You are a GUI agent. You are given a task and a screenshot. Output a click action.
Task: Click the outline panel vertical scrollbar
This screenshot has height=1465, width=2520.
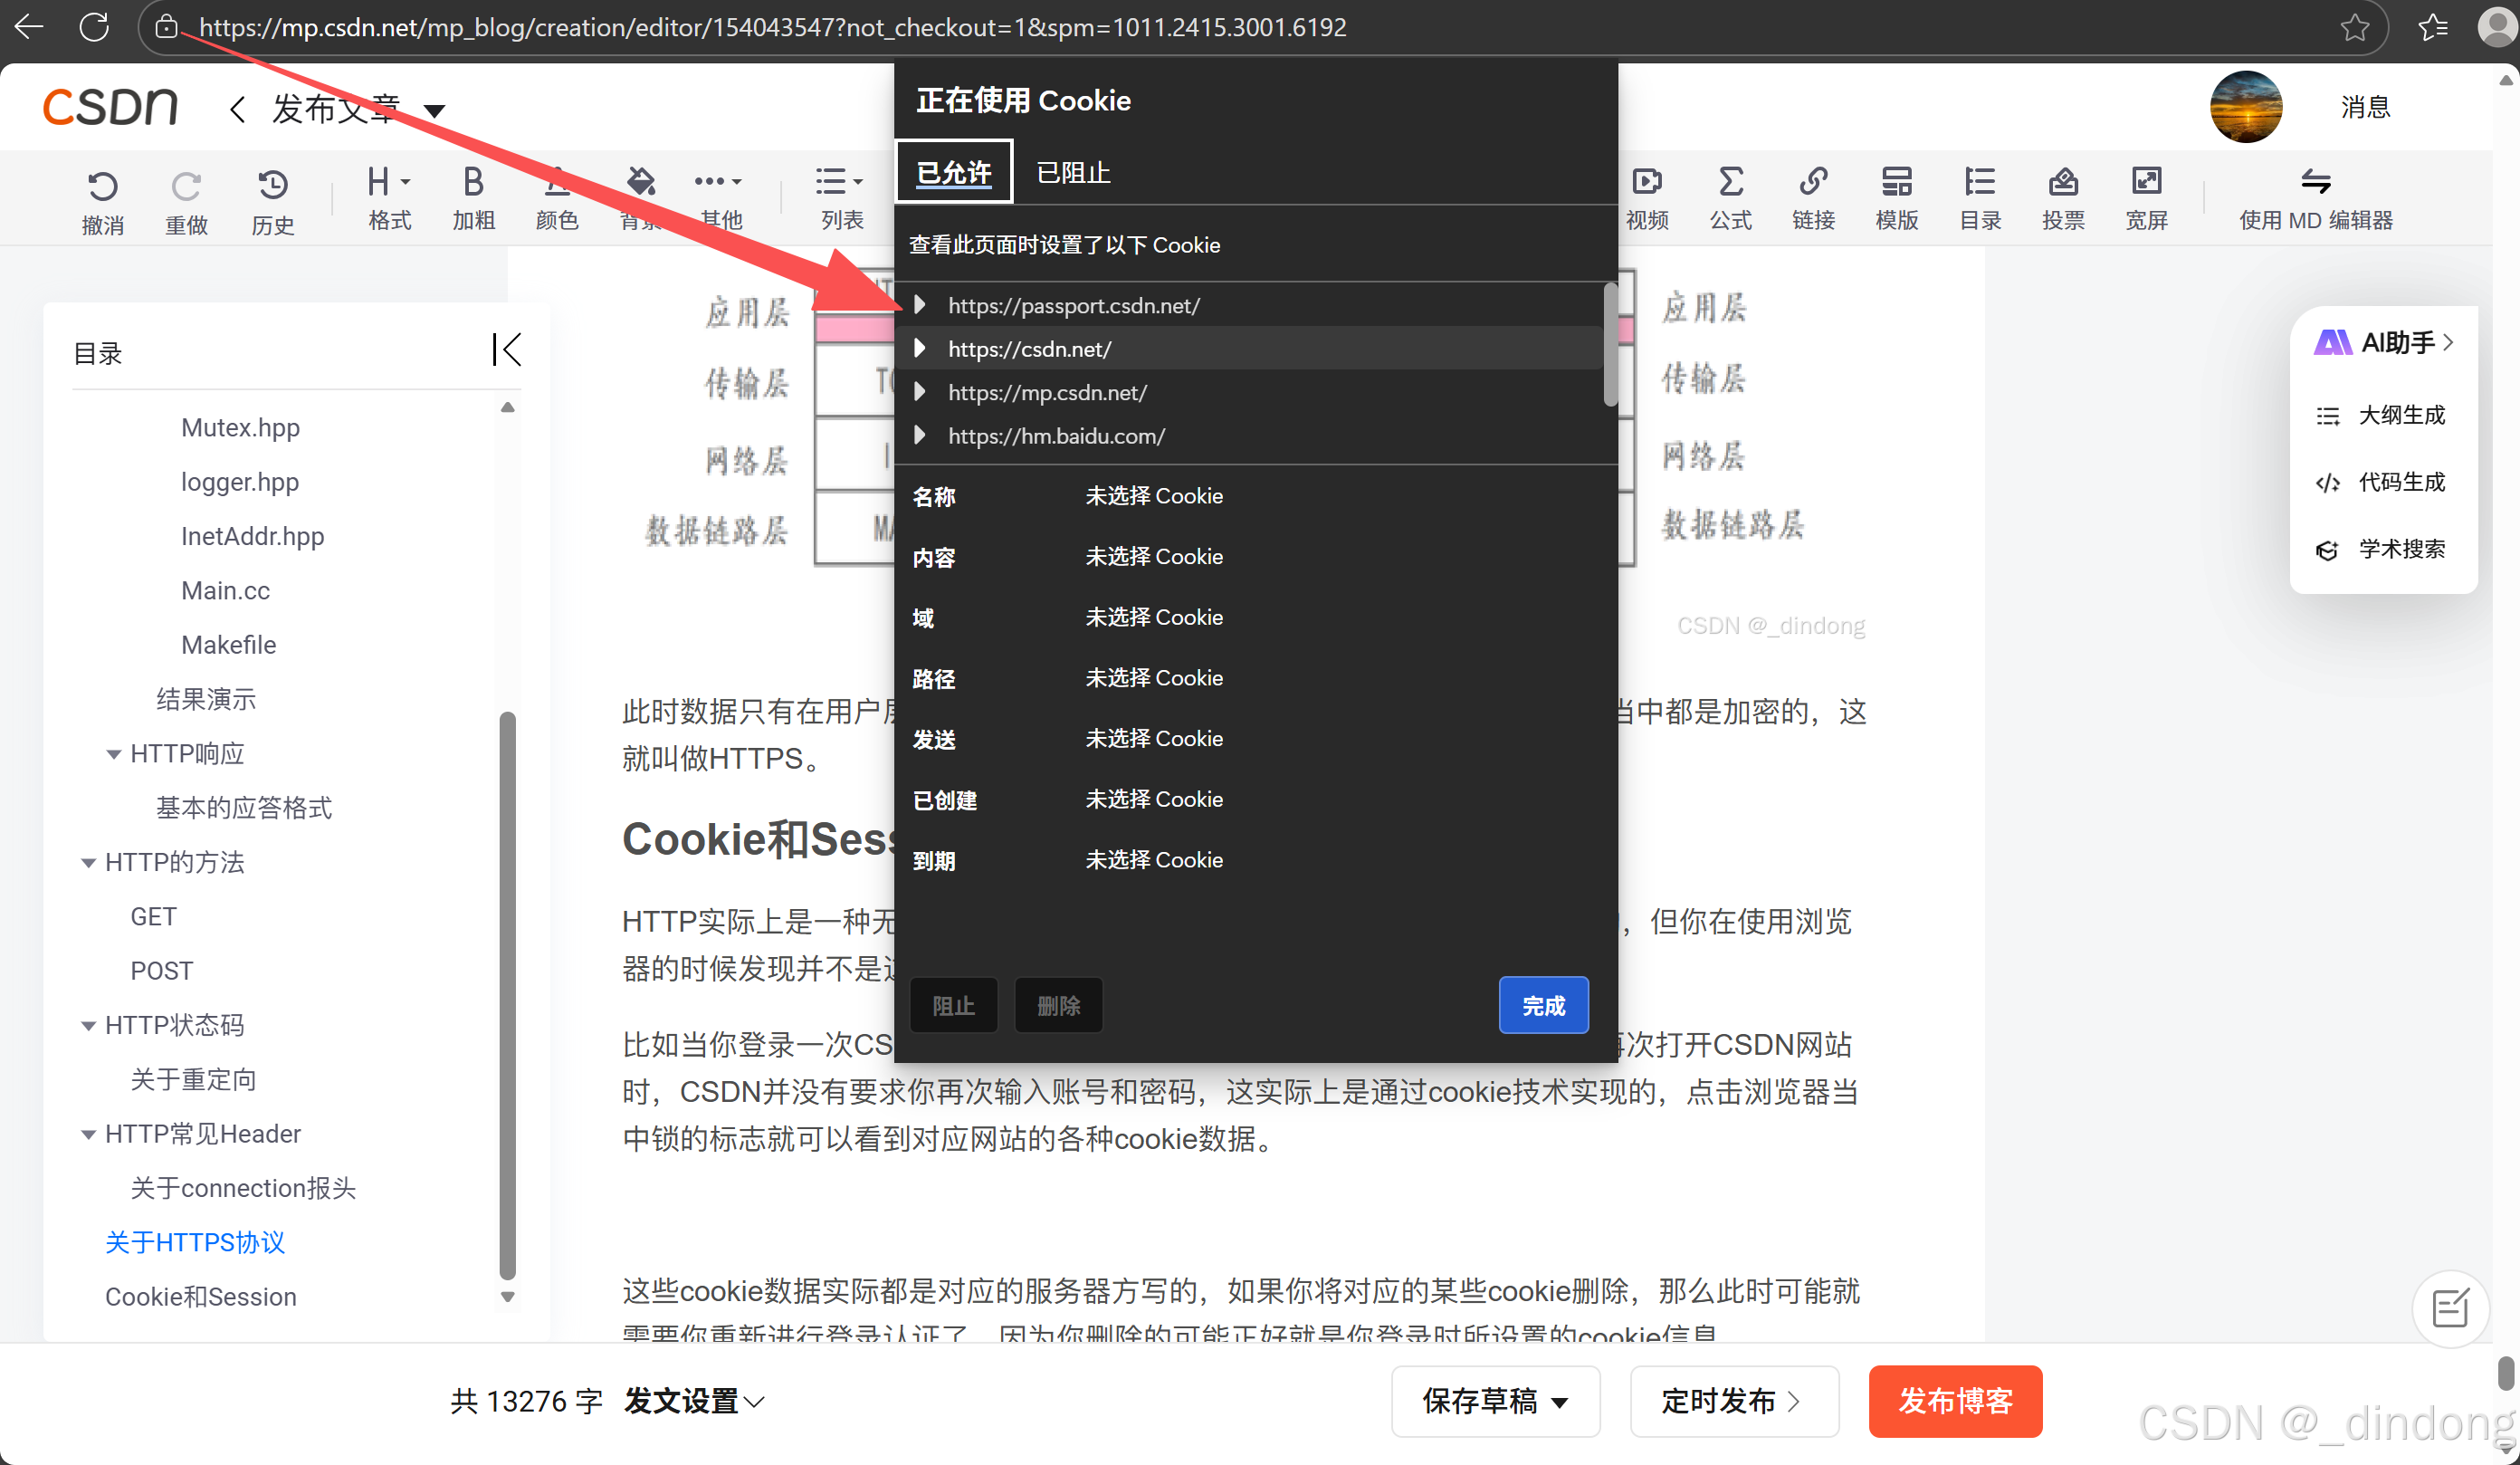pyautogui.click(x=507, y=995)
